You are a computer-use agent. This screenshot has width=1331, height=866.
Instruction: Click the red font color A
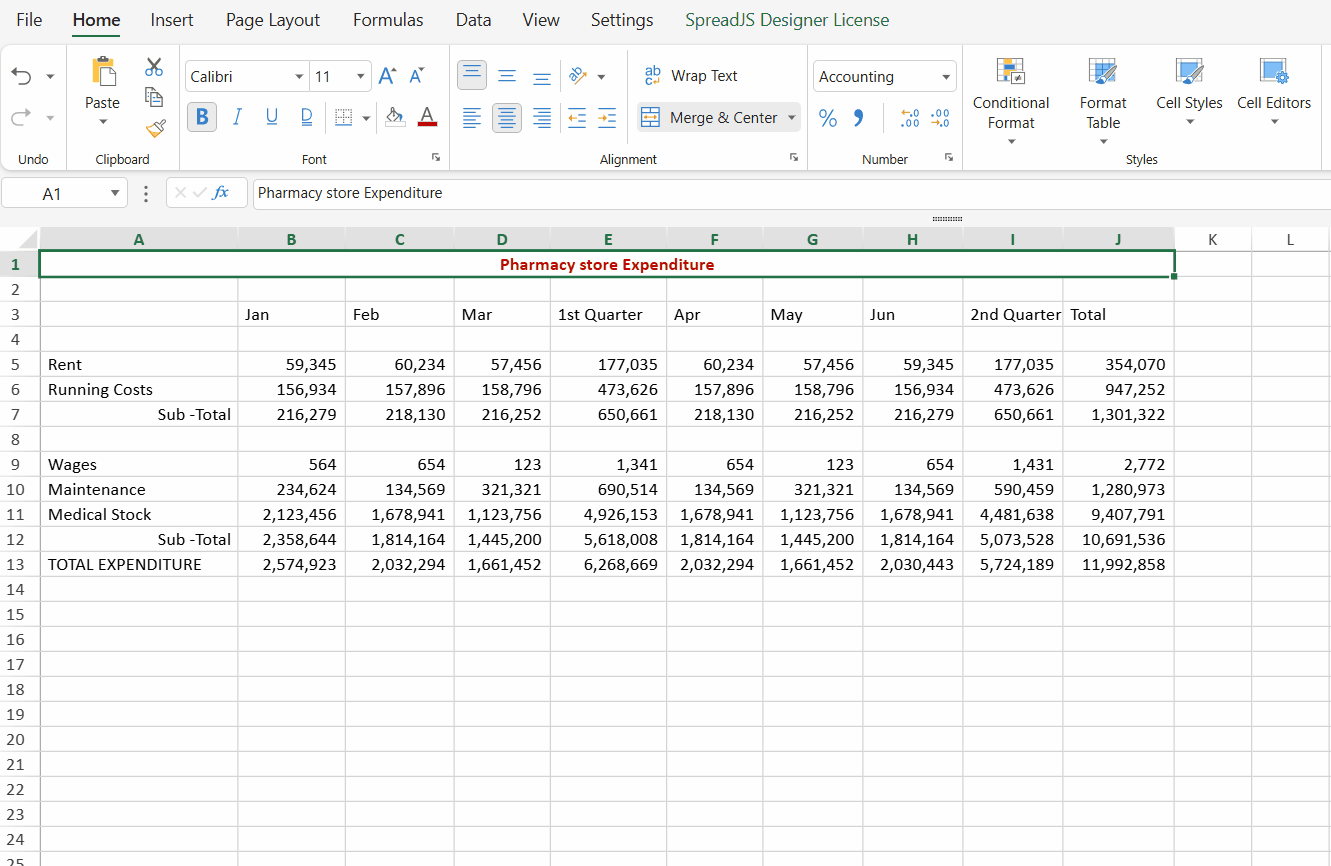point(427,117)
